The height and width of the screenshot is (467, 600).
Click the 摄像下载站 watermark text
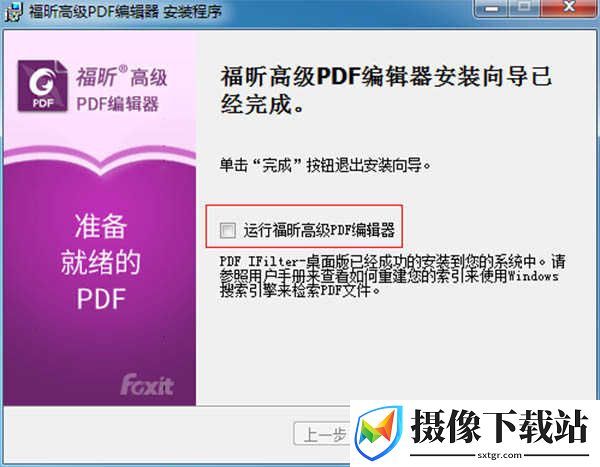pos(499,426)
